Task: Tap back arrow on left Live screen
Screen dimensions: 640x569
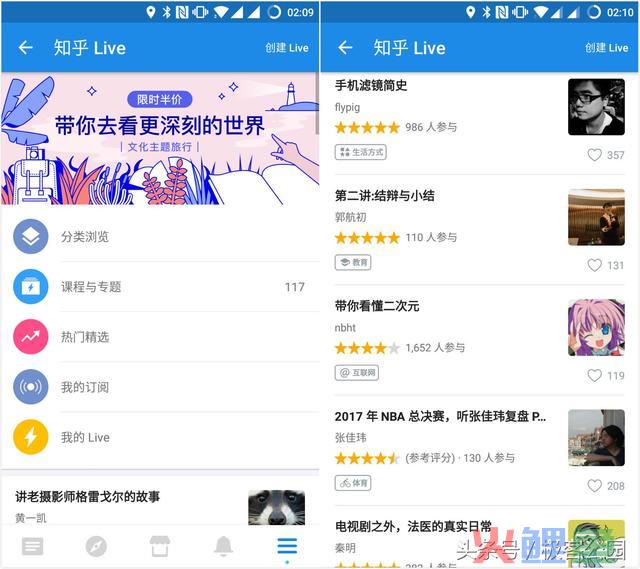Action: coord(25,48)
